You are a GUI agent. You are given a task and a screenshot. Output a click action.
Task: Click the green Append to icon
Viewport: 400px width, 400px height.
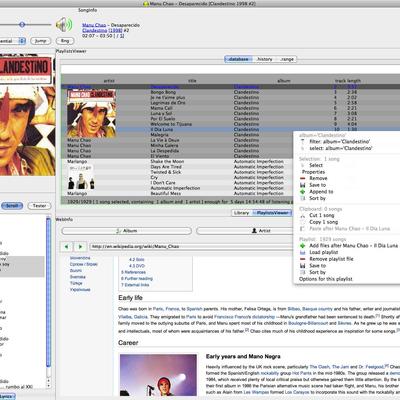tap(303, 192)
